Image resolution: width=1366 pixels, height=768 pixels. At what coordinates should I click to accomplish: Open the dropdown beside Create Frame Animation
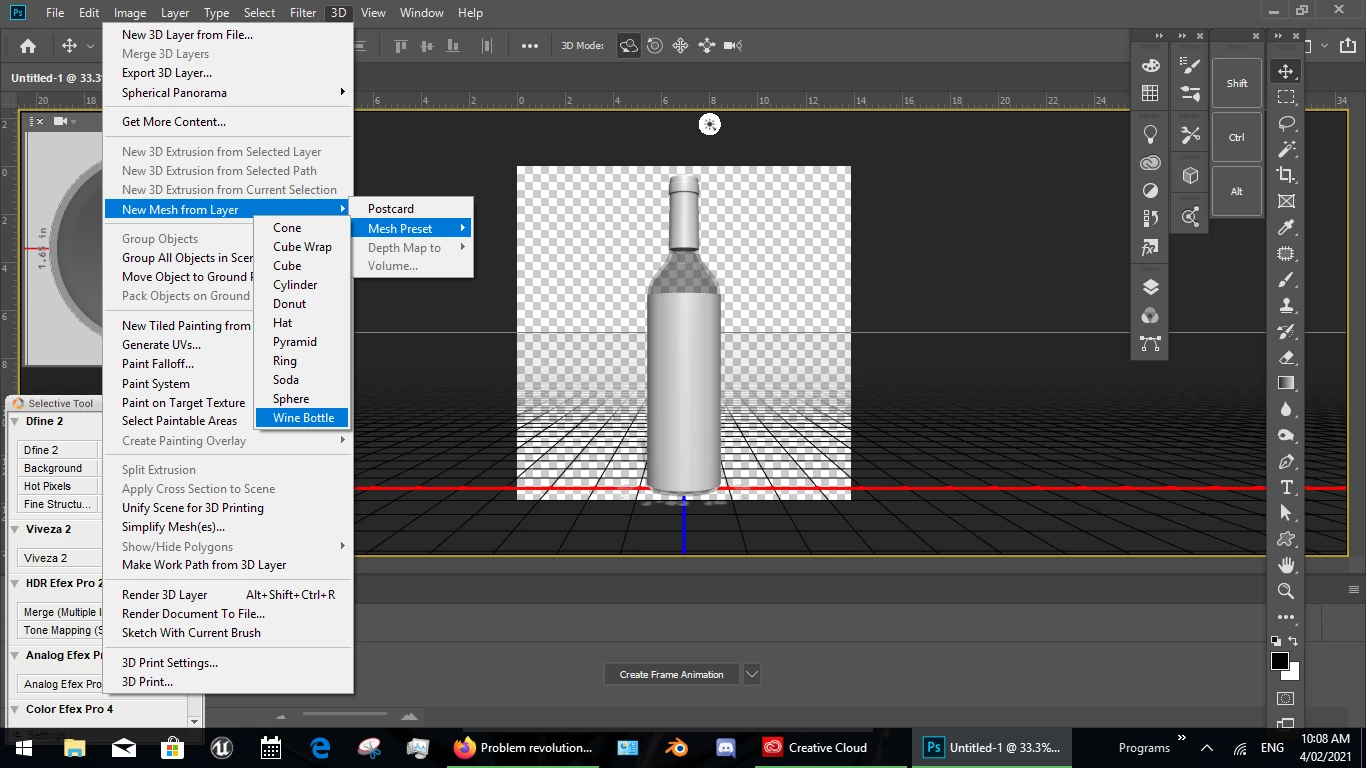click(x=752, y=674)
